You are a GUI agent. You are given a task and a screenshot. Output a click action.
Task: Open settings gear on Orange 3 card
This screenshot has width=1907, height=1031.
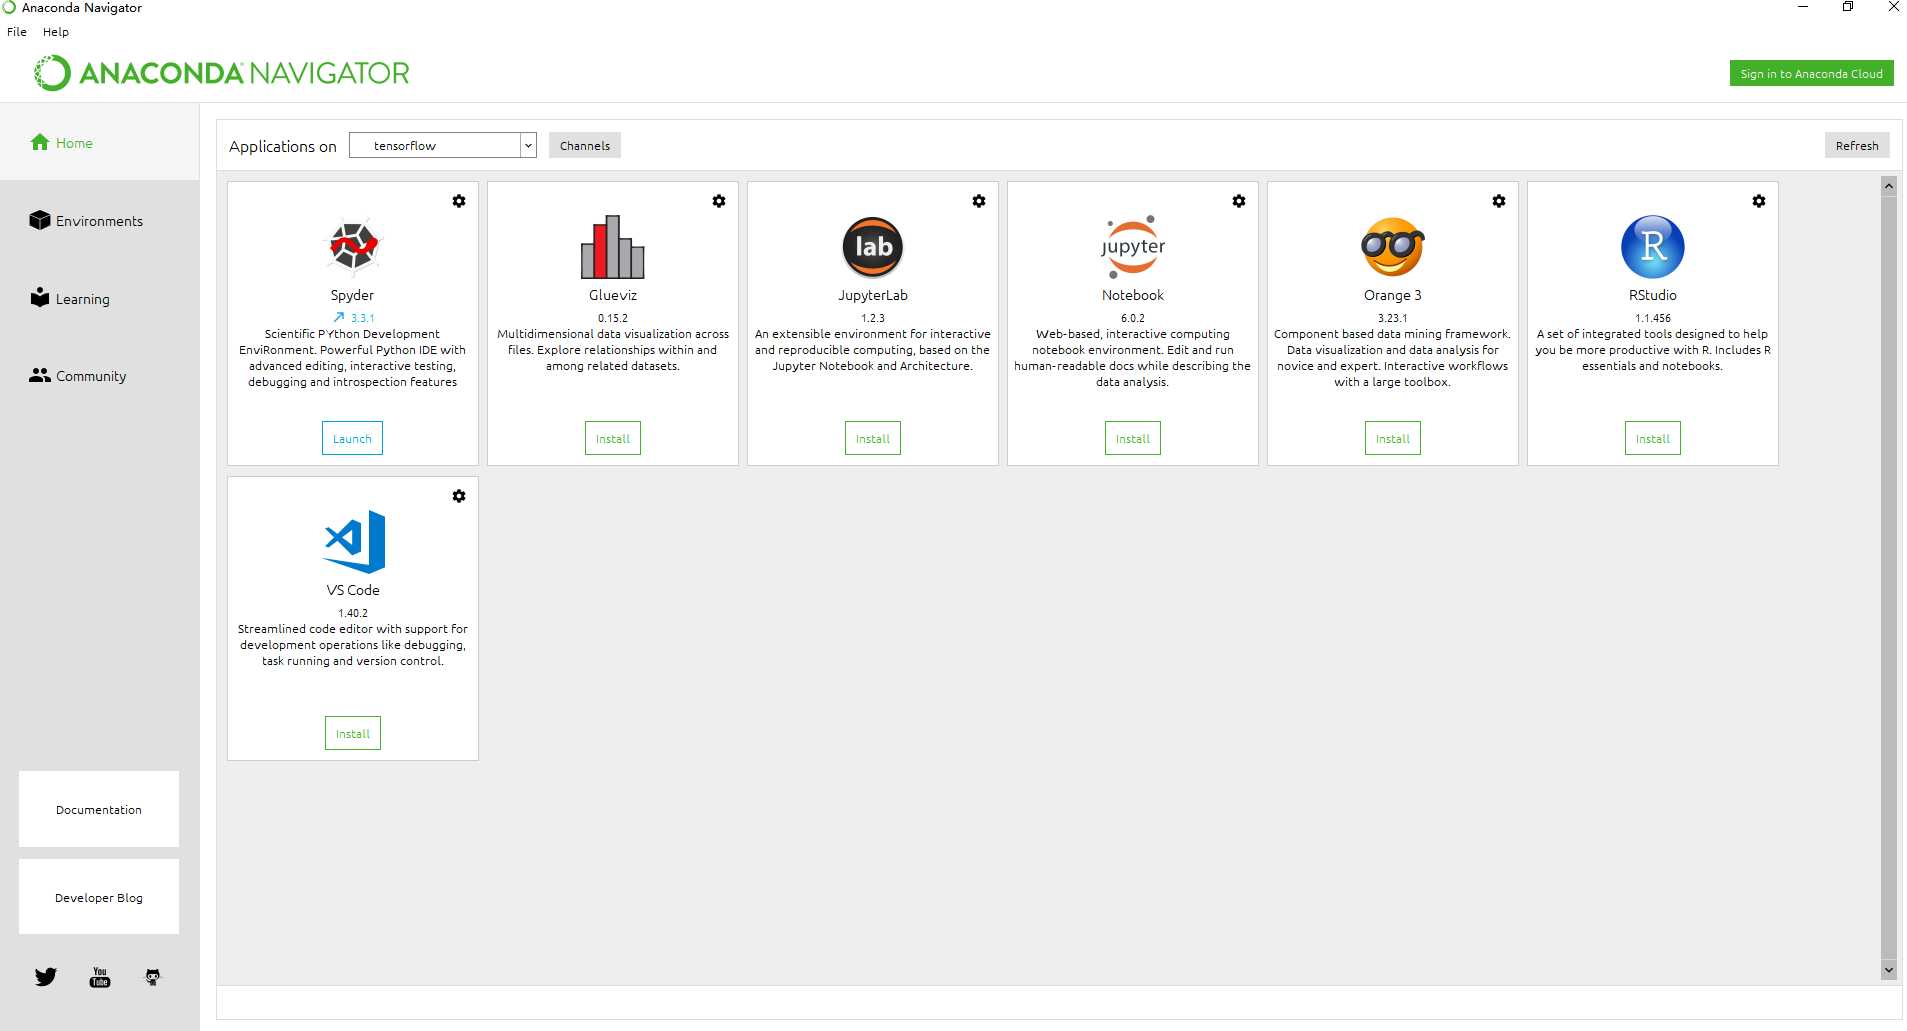1499,201
